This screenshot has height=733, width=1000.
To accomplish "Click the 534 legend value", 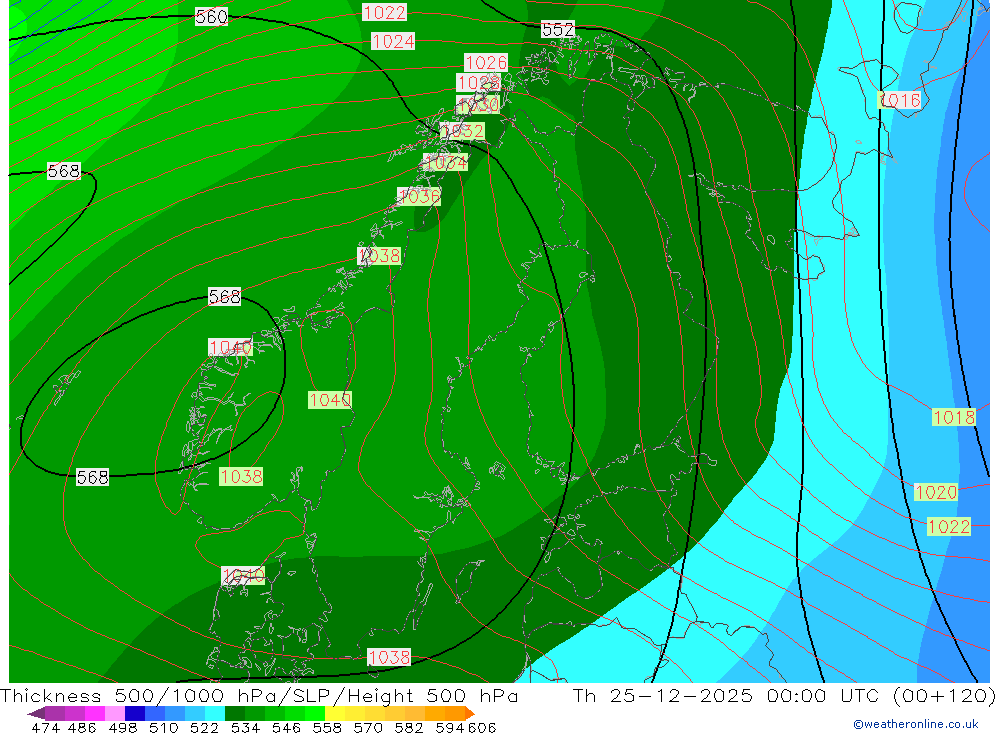I will pyautogui.click(x=245, y=727).
